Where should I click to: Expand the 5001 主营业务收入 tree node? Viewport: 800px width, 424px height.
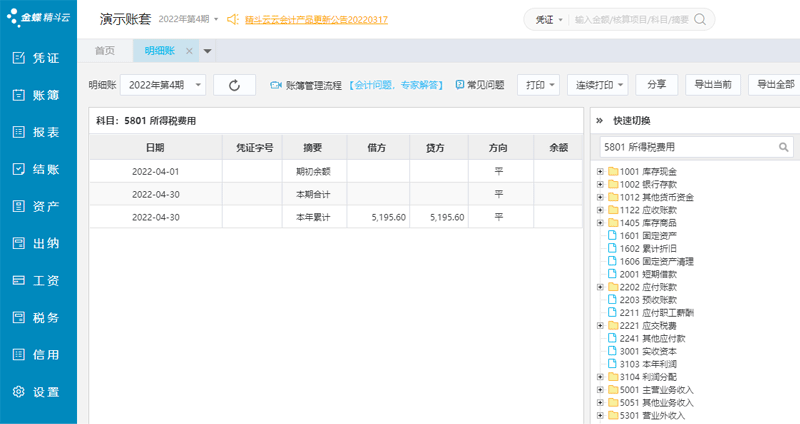point(600,389)
